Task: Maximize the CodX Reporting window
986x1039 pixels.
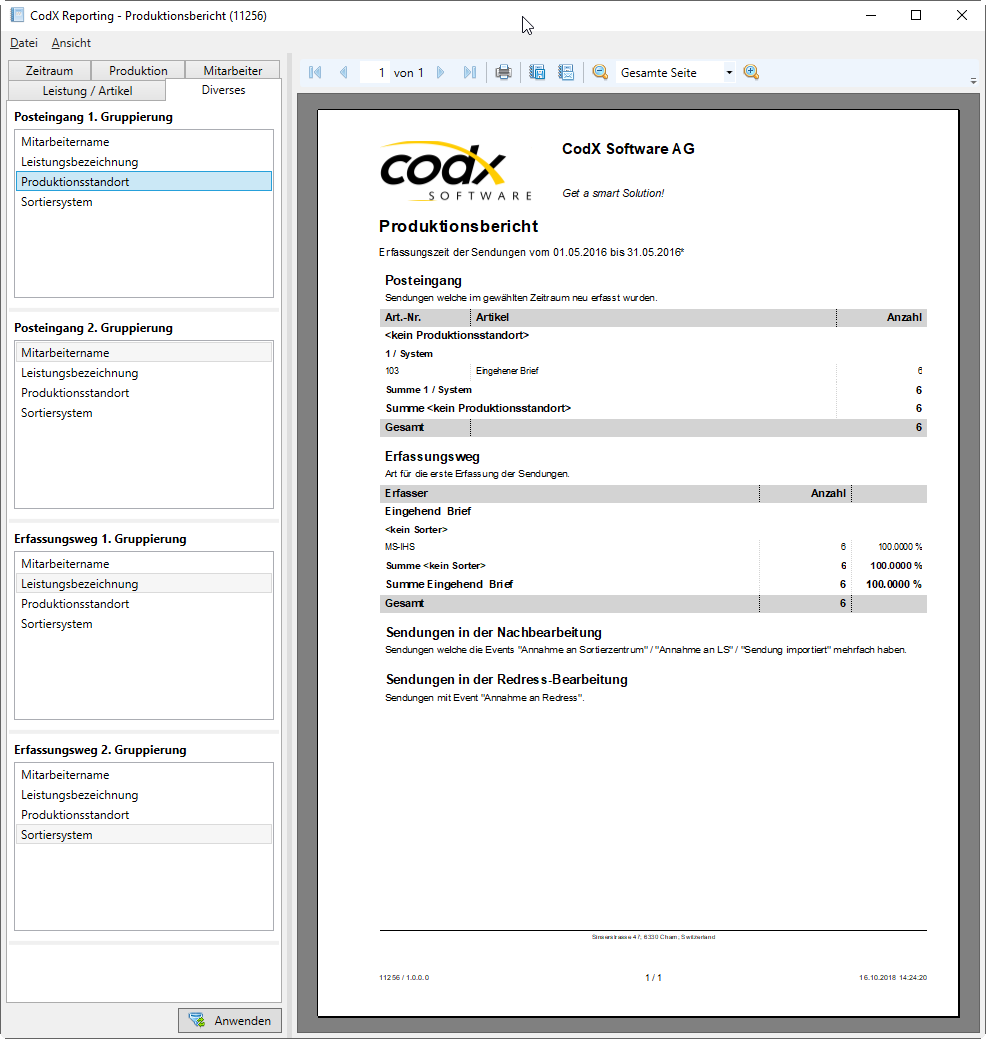Action: [916, 15]
